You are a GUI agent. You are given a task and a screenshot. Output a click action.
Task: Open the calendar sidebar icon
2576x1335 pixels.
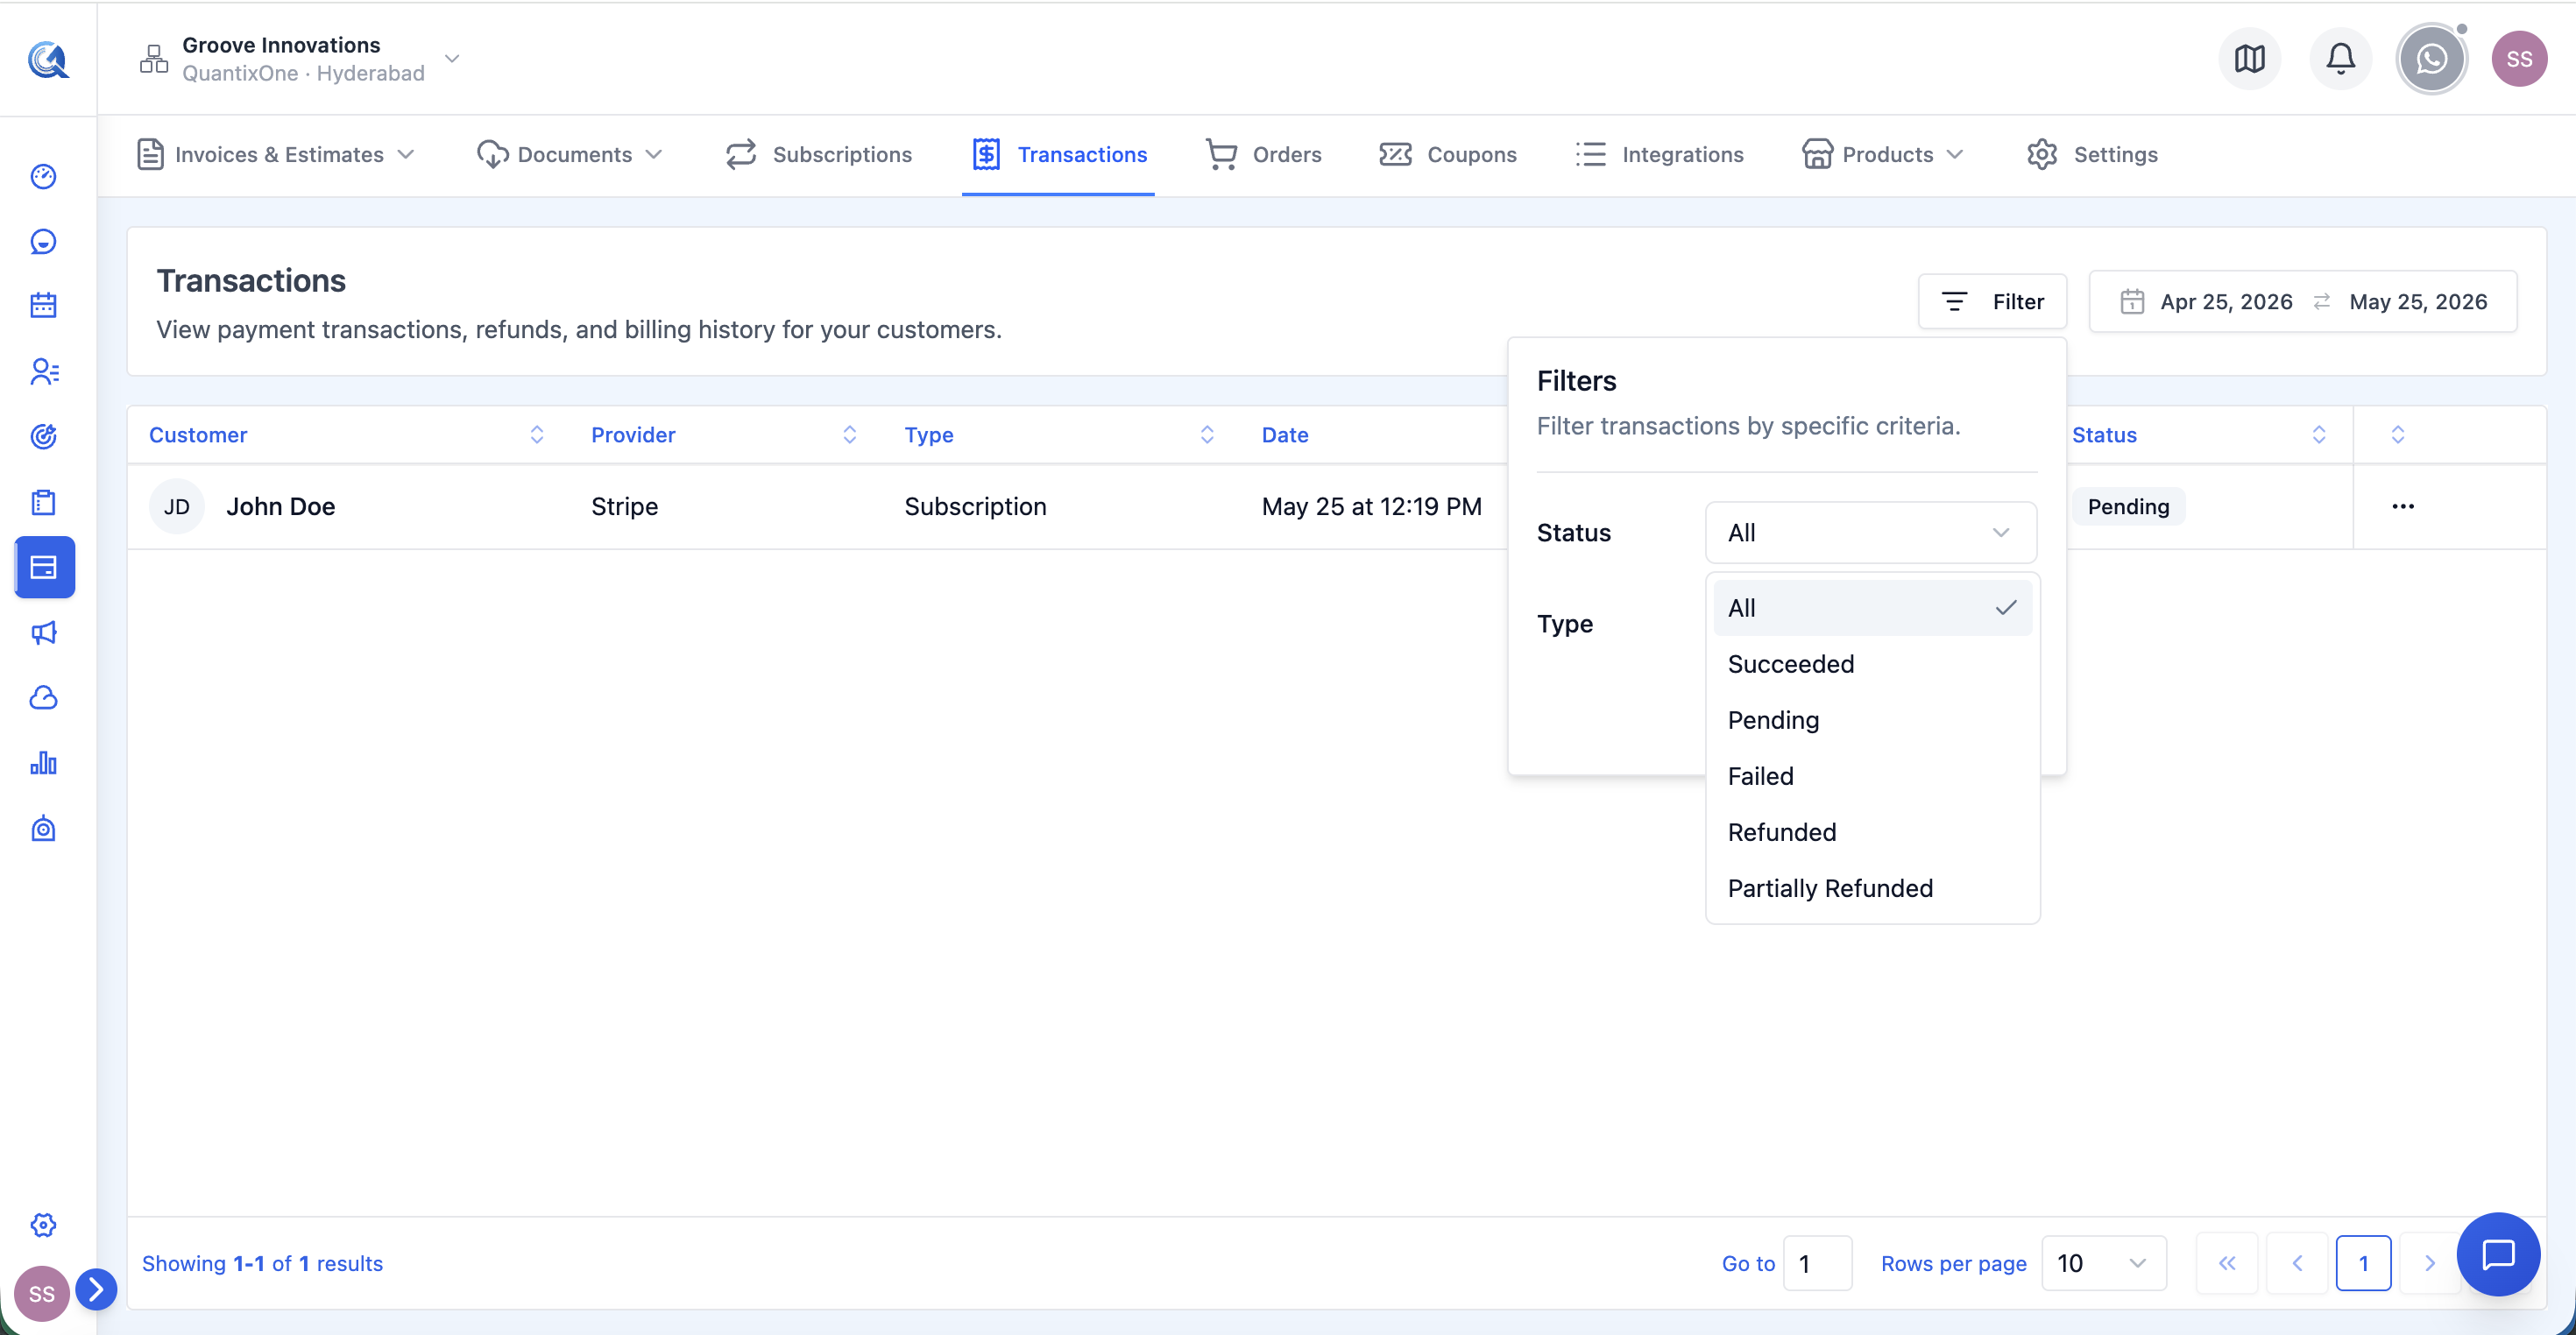pyautogui.click(x=43, y=306)
